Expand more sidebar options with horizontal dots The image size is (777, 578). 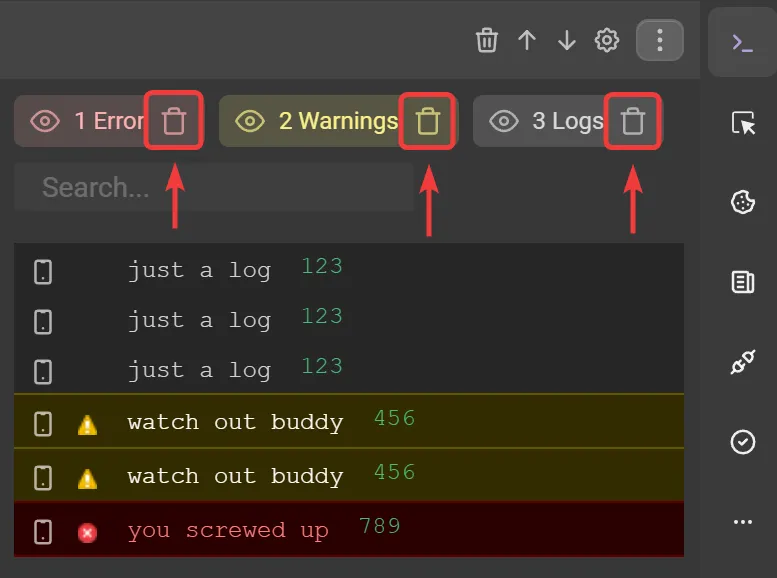click(742, 522)
